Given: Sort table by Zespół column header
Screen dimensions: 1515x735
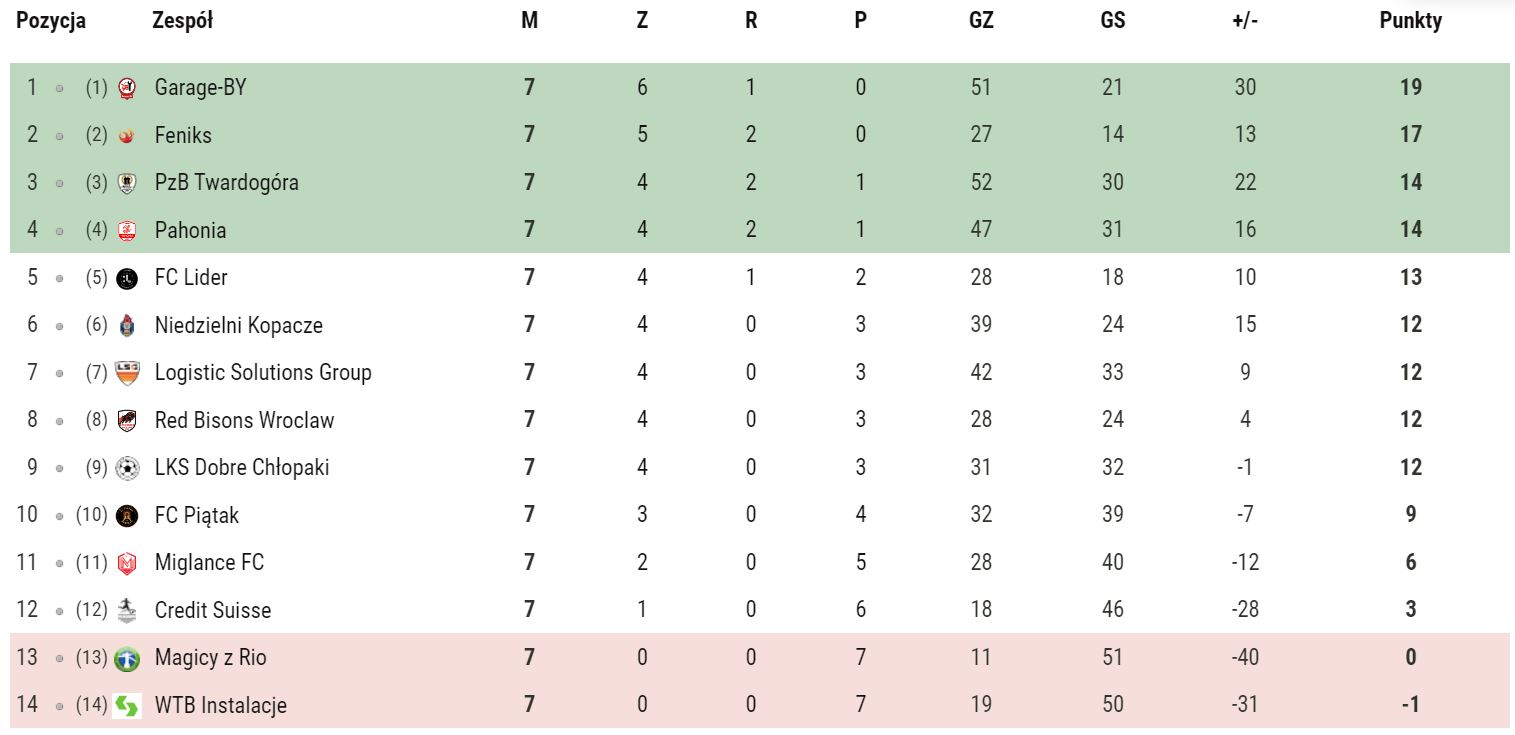Looking at the screenshot, I should pyautogui.click(x=182, y=21).
